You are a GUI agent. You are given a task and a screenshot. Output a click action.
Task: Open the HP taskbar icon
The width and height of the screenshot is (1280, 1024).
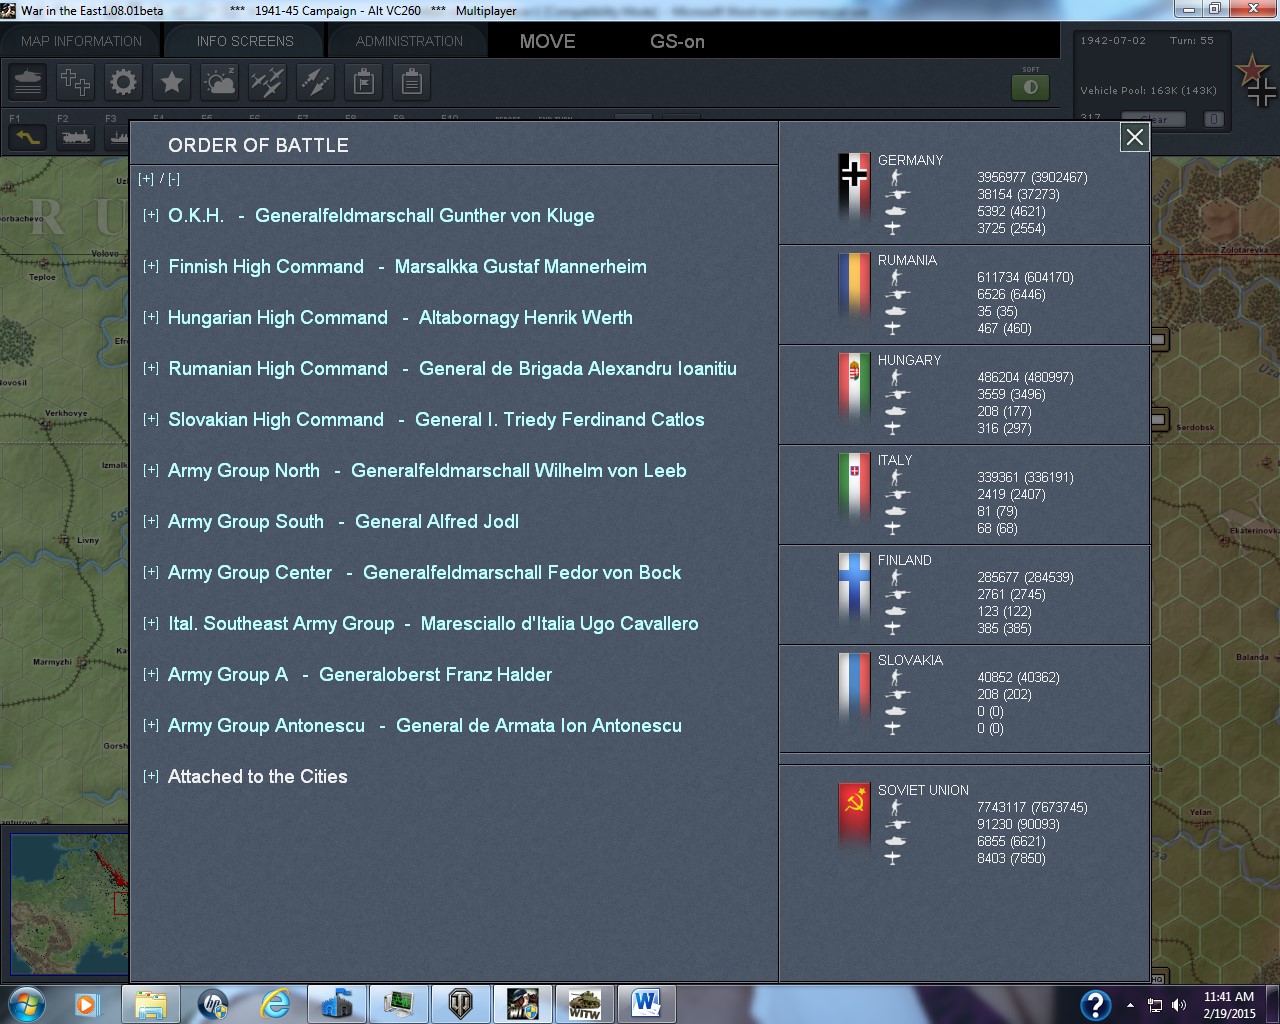click(212, 1004)
